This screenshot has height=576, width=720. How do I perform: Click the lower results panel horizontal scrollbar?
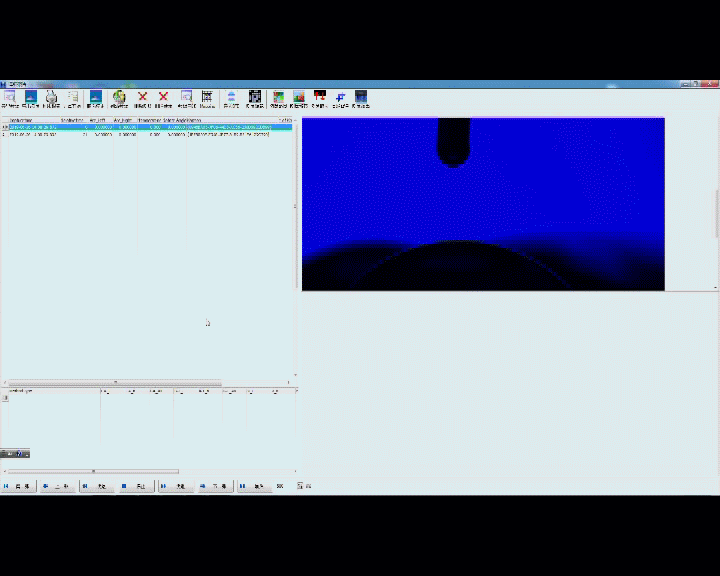coord(93,471)
